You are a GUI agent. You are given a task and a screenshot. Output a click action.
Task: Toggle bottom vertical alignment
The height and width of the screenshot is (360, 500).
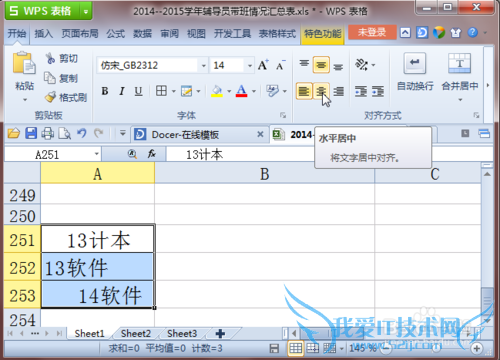point(338,66)
